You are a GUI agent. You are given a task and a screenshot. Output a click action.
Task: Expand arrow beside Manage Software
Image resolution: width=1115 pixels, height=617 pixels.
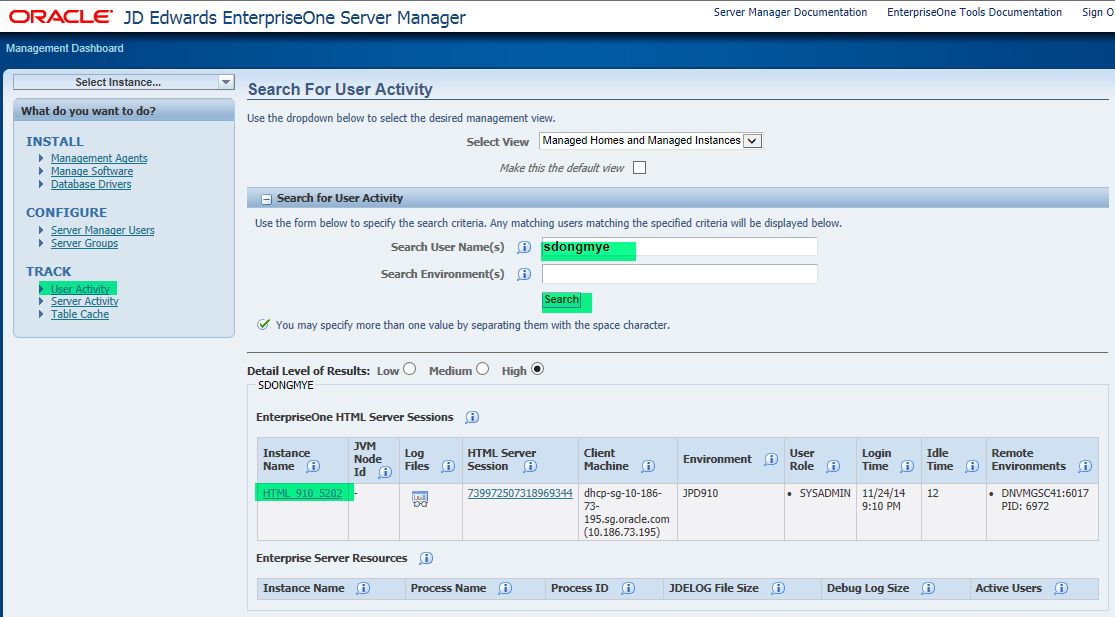click(x=41, y=171)
